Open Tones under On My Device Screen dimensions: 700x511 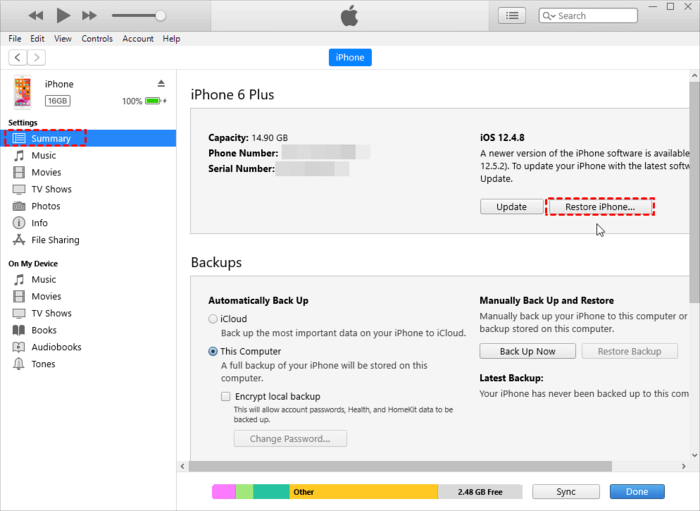pyautogui.click(x=44, y=364)
